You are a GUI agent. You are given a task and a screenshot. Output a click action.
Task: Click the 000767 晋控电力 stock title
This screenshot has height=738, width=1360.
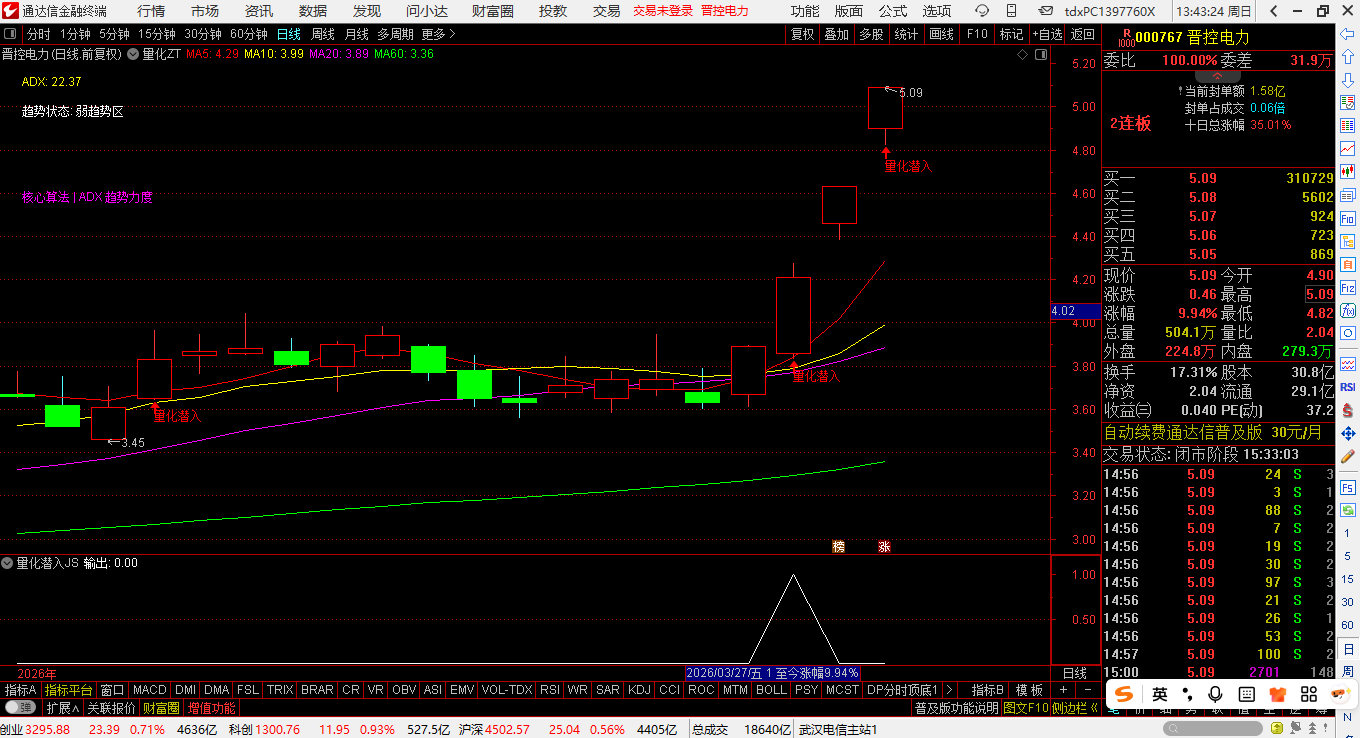[1192, 37]
